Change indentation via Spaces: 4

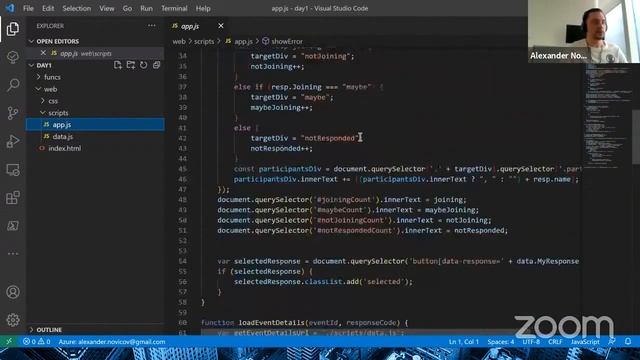pyautogui.click(x=501, y=342)
